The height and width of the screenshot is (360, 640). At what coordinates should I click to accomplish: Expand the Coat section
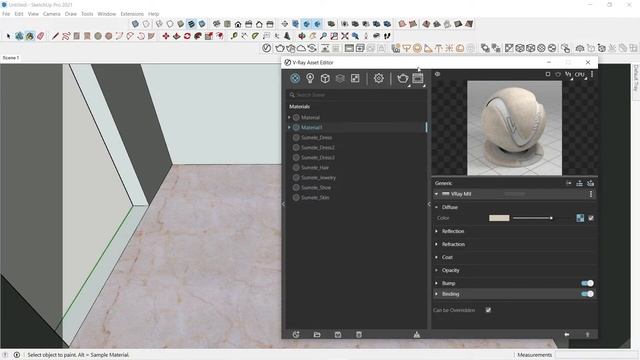coord(436,258)
